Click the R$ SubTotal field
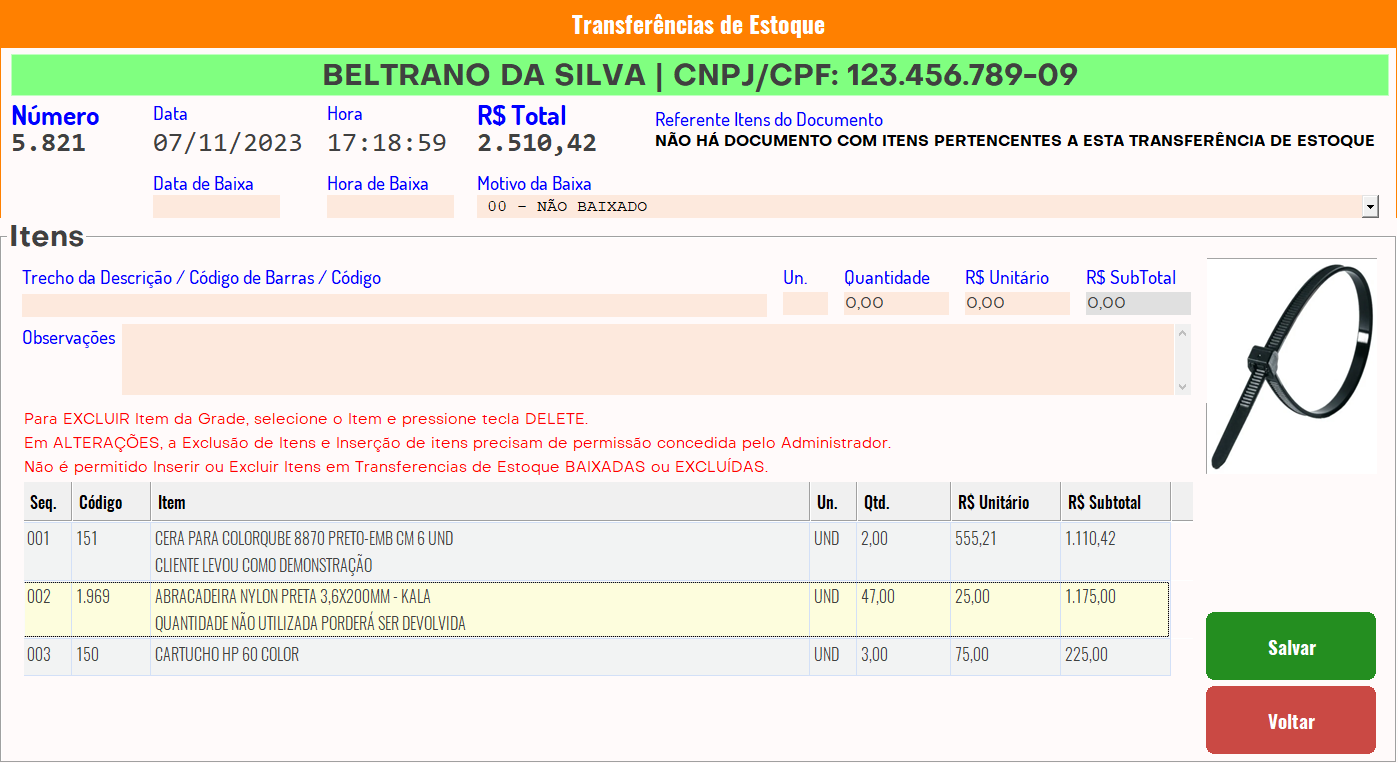This screenshot has height=764, width=1398. click(x=1138, y=303)
